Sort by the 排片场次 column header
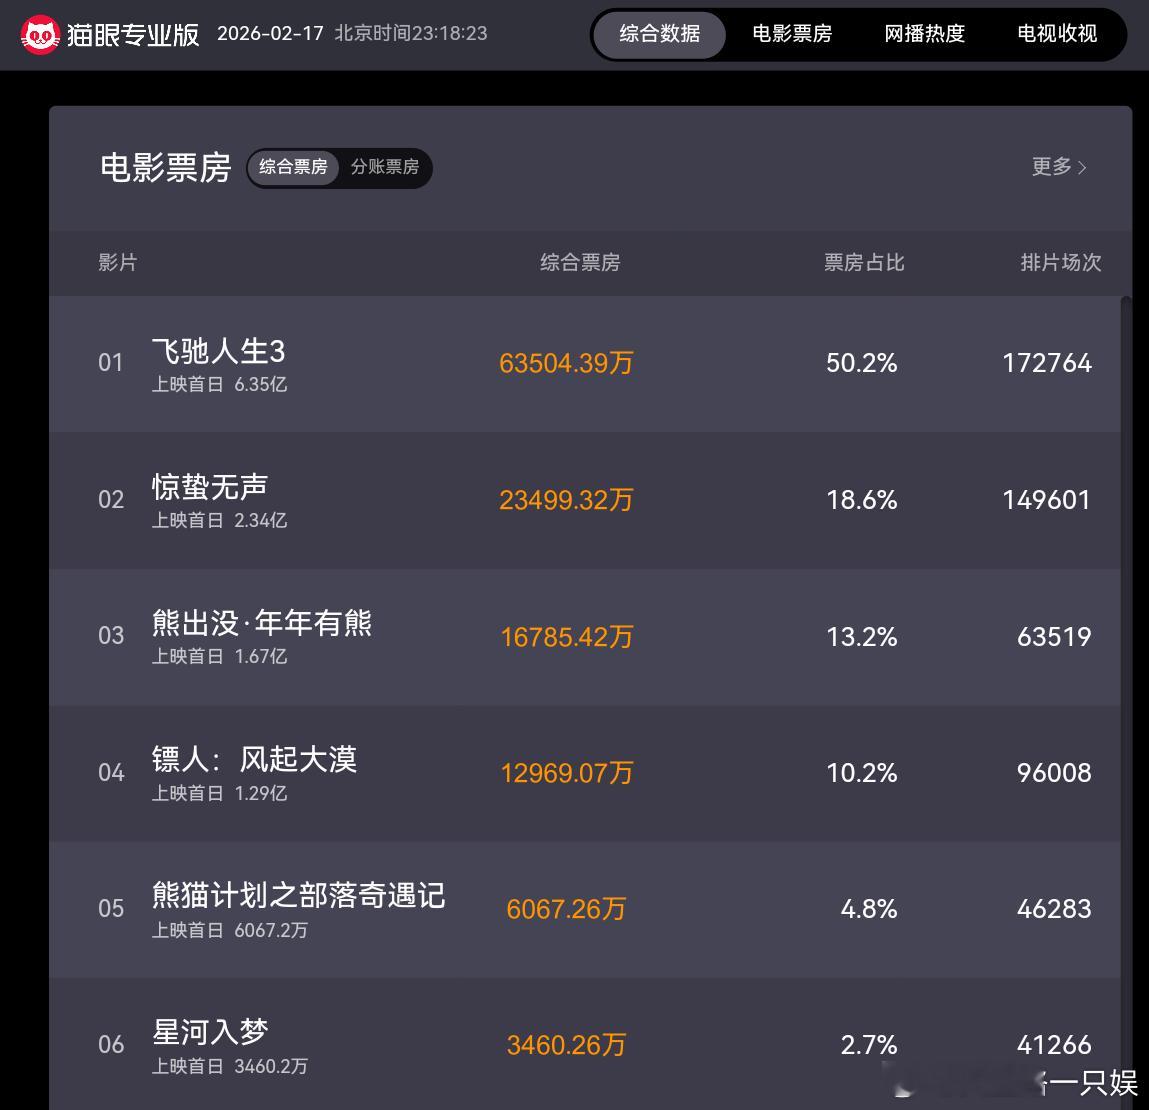 click(x=1060, y=263)
